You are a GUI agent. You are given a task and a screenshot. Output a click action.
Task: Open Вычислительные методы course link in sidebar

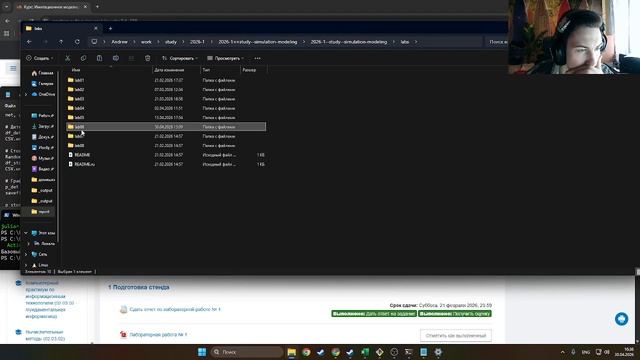point(45,335)
